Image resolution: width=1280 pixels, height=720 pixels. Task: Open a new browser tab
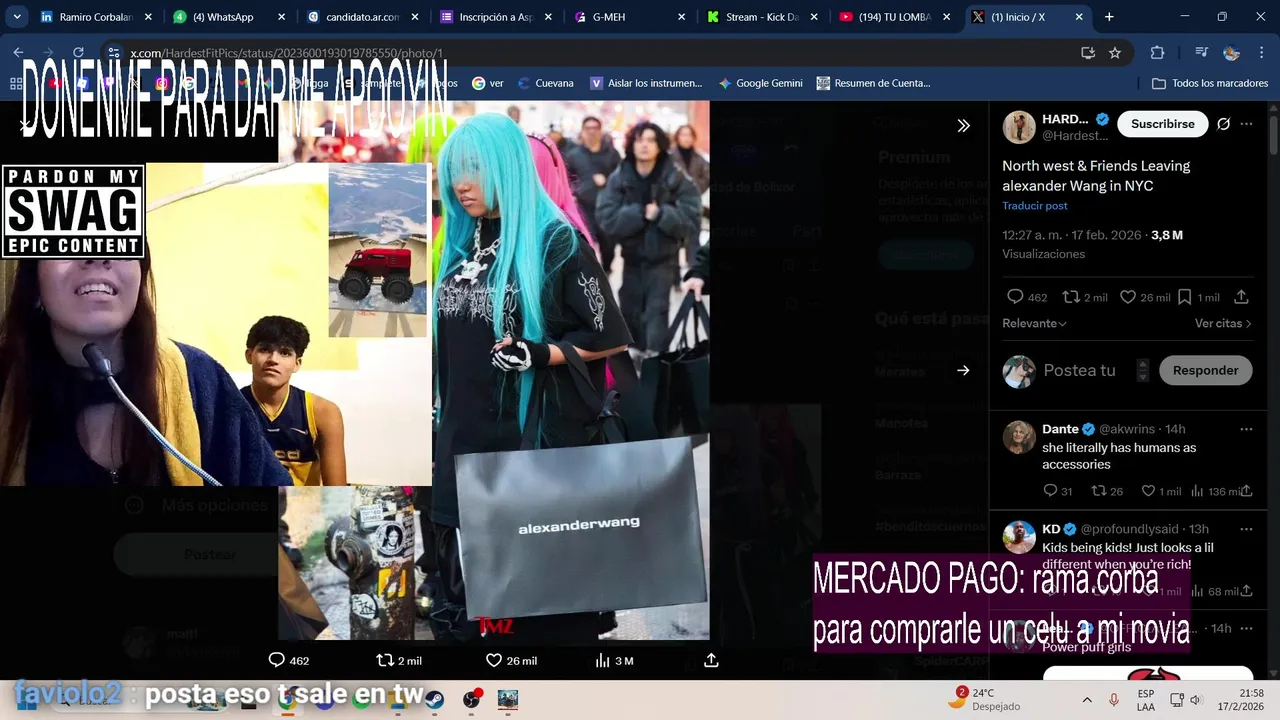1109,17
